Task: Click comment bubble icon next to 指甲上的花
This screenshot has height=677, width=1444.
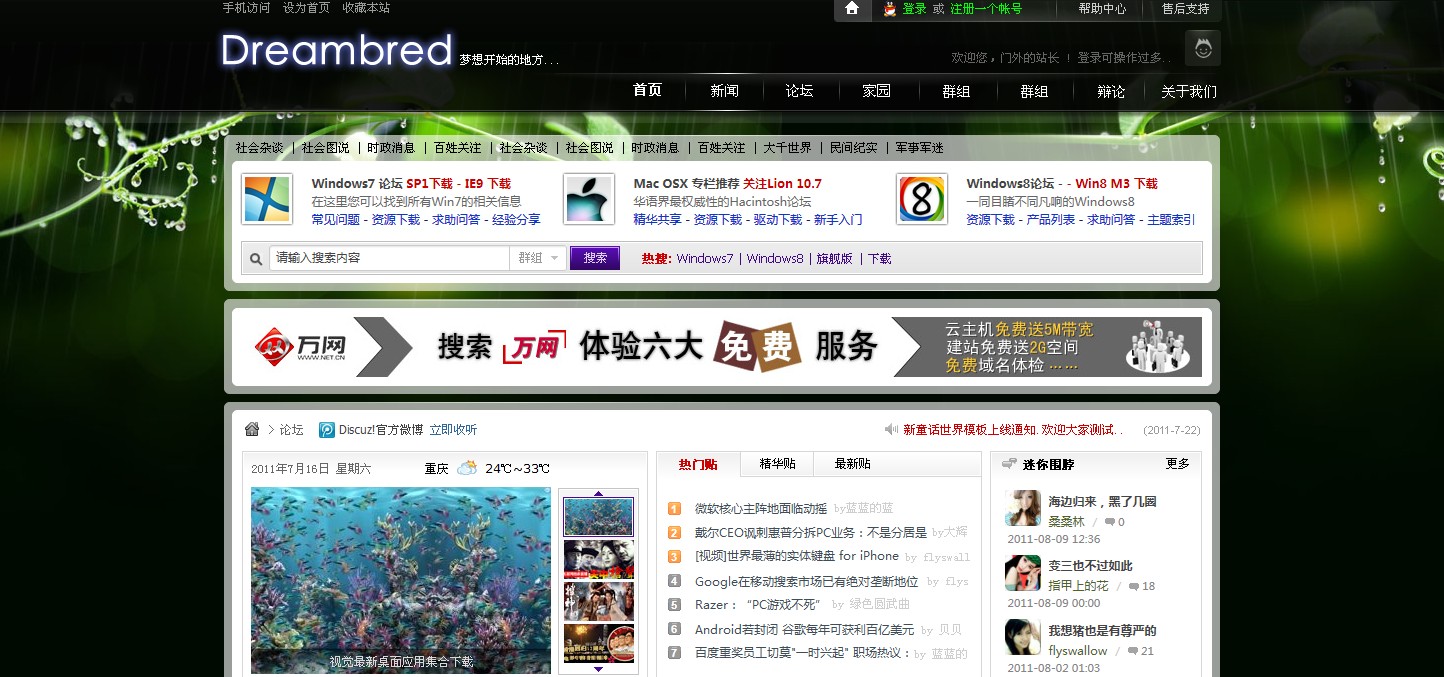Action: [x=1133, y=586]
